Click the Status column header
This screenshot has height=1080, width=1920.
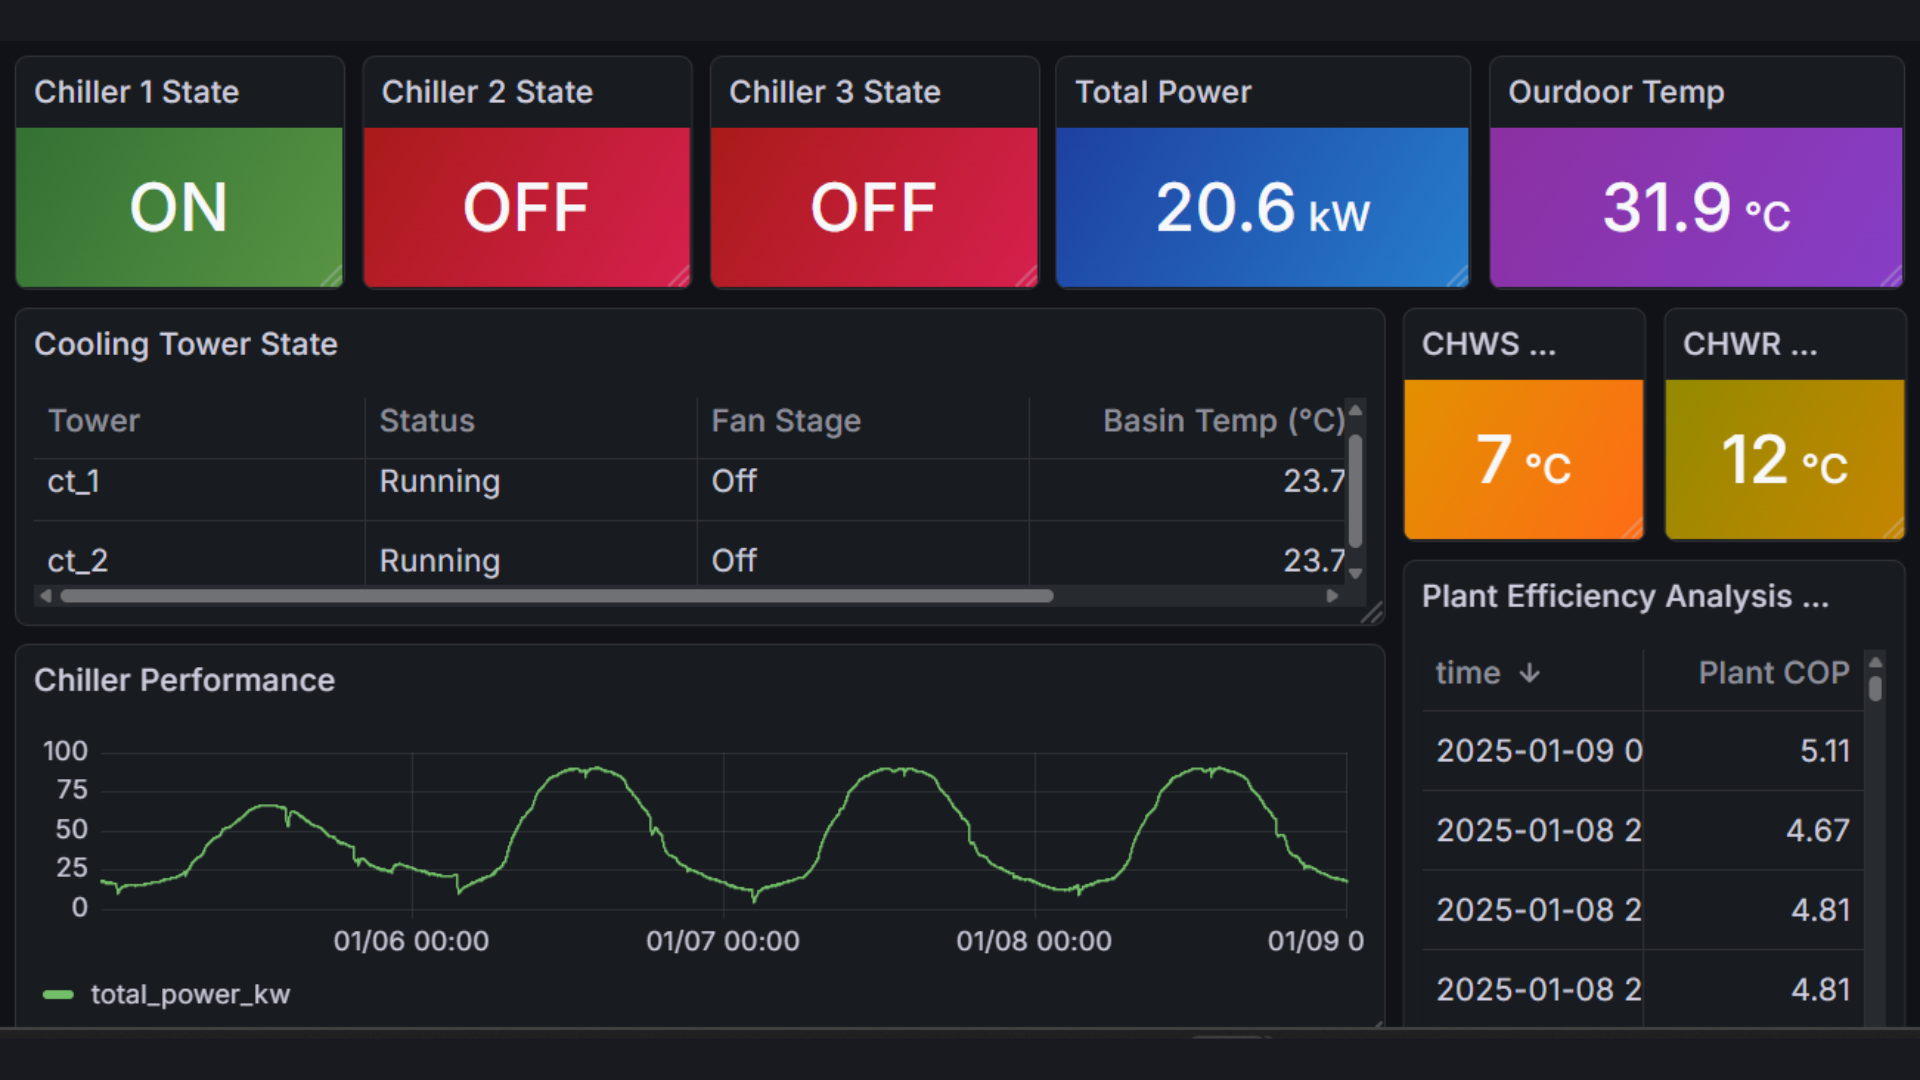427,421
